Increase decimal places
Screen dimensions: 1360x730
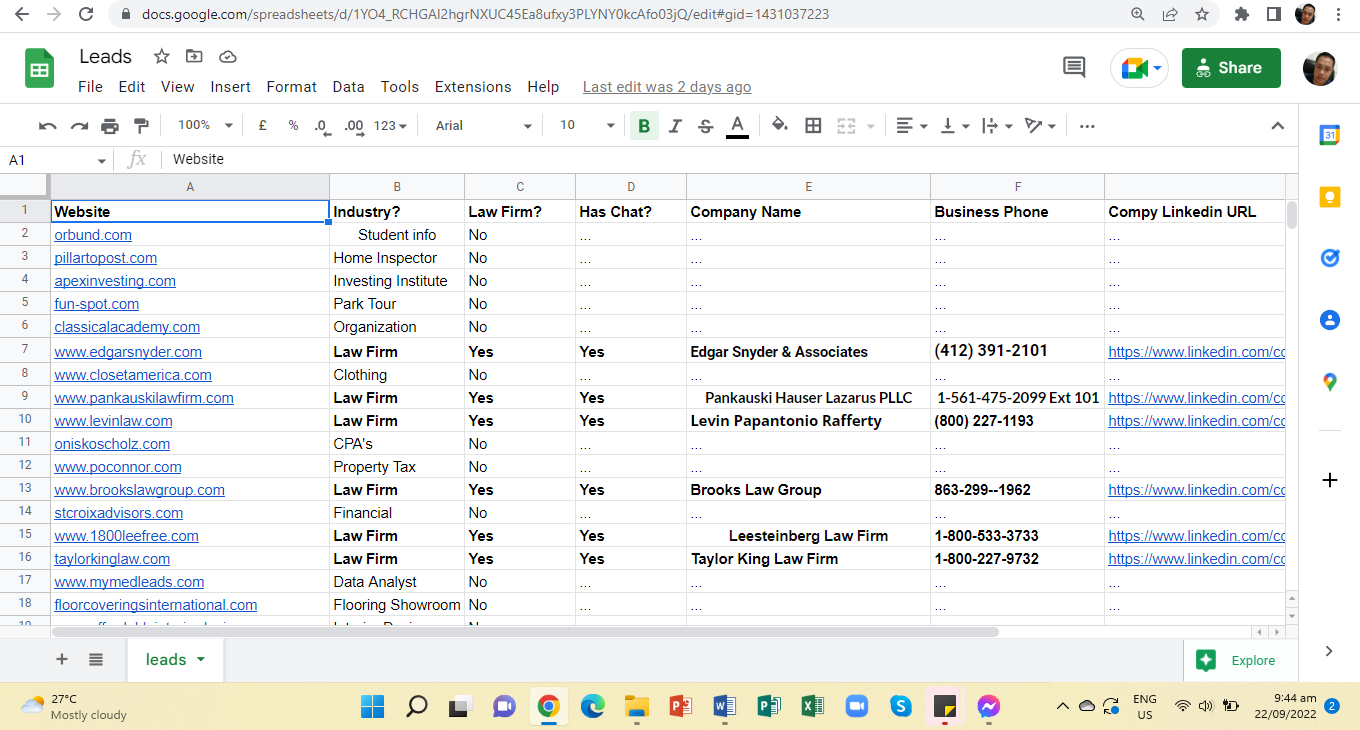[x=354, y=126]
